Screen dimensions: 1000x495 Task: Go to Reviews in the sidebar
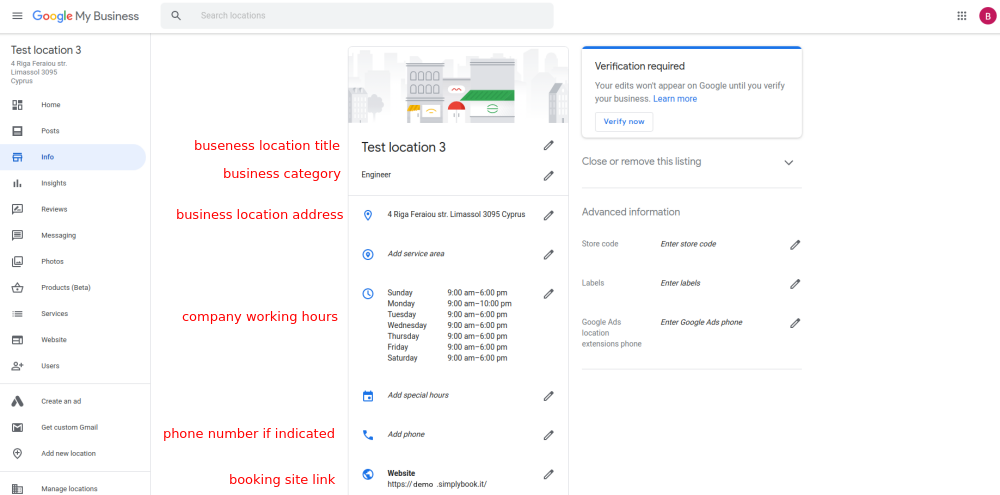[x=54, y=209]
